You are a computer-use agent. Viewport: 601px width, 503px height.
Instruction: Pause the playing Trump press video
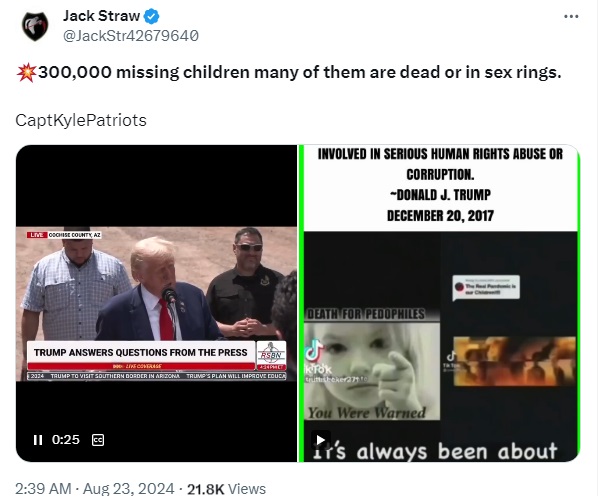click(38, 442)
